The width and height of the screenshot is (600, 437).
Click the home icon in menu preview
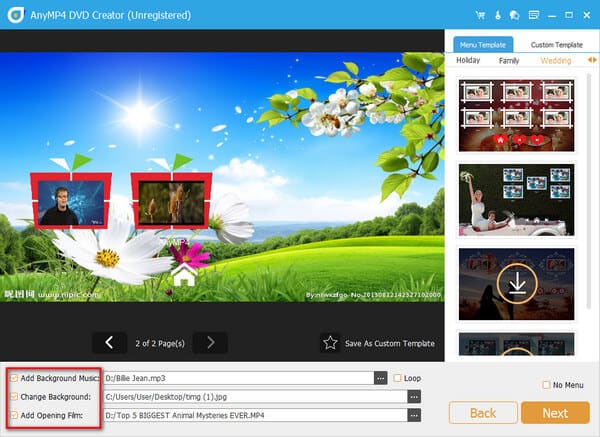(x=183, y=275)
